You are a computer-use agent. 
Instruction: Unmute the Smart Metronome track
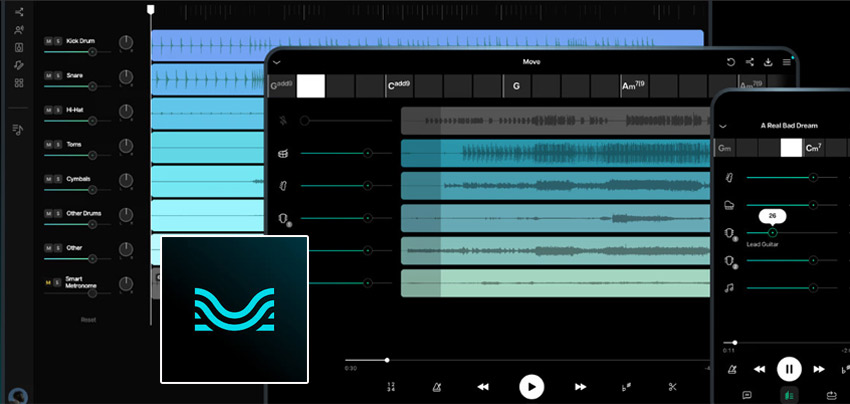click(48, 283)
